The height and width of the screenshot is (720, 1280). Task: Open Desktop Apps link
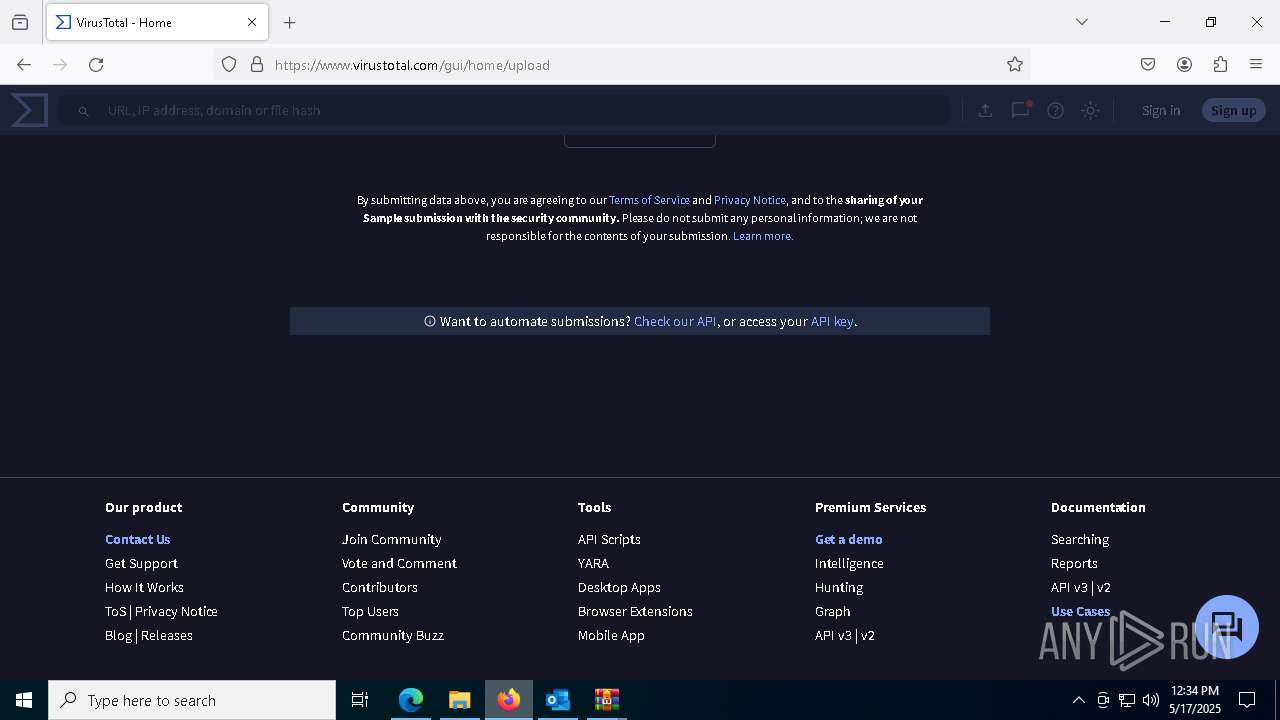click(619, 588)
